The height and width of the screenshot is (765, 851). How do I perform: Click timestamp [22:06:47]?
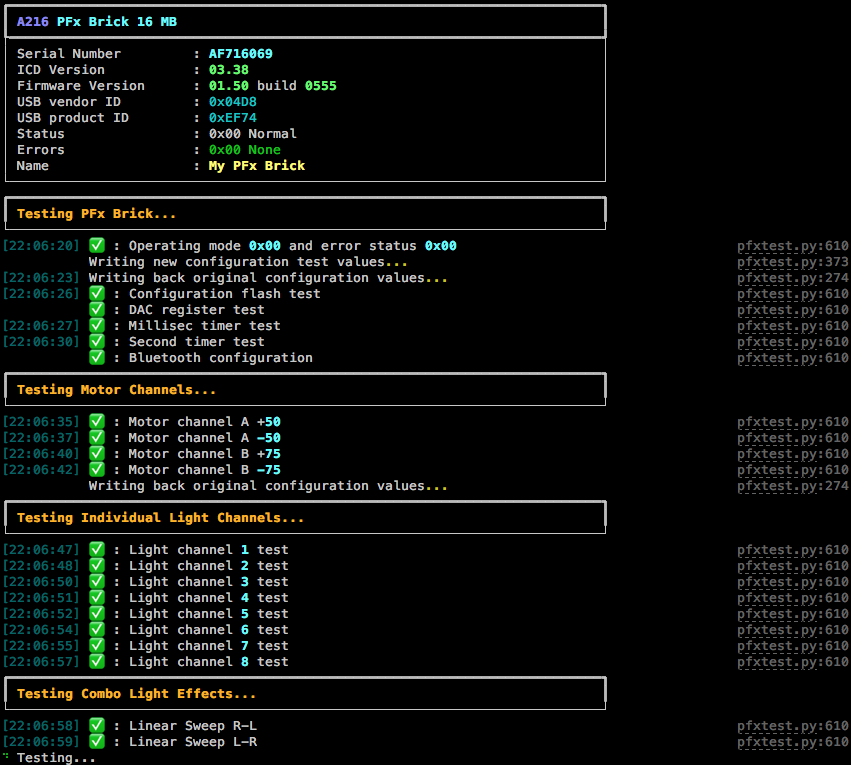click(x=41, y=550)
